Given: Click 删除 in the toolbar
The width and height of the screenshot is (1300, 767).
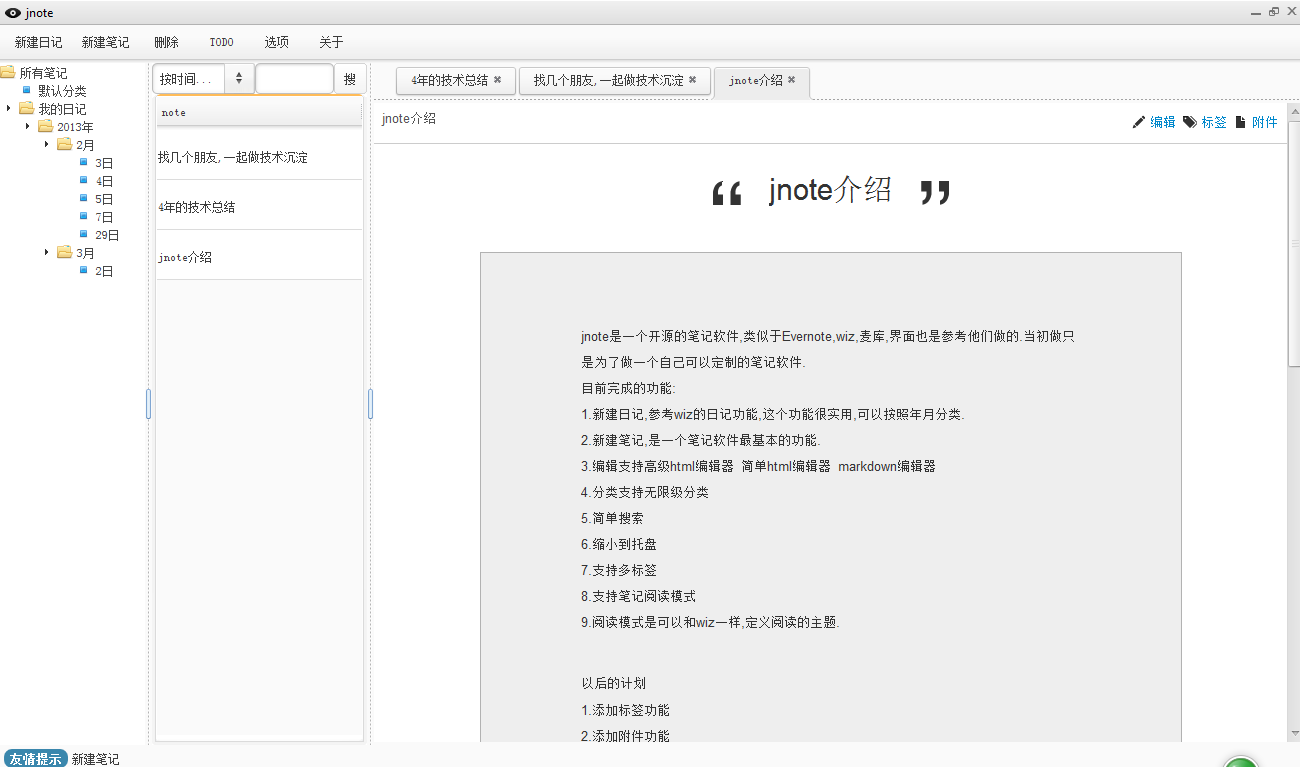Looking at the screenshot, I should [x=166, y=42].
